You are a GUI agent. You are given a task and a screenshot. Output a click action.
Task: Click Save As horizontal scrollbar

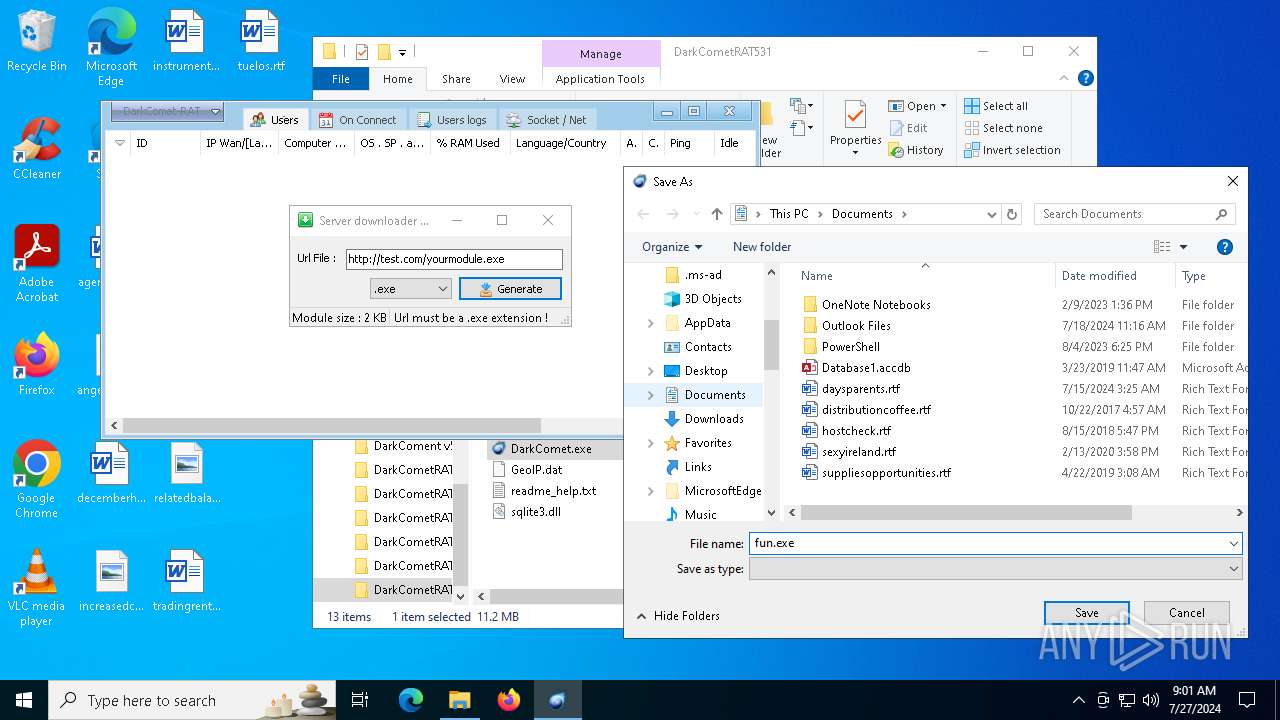[965, 512]
